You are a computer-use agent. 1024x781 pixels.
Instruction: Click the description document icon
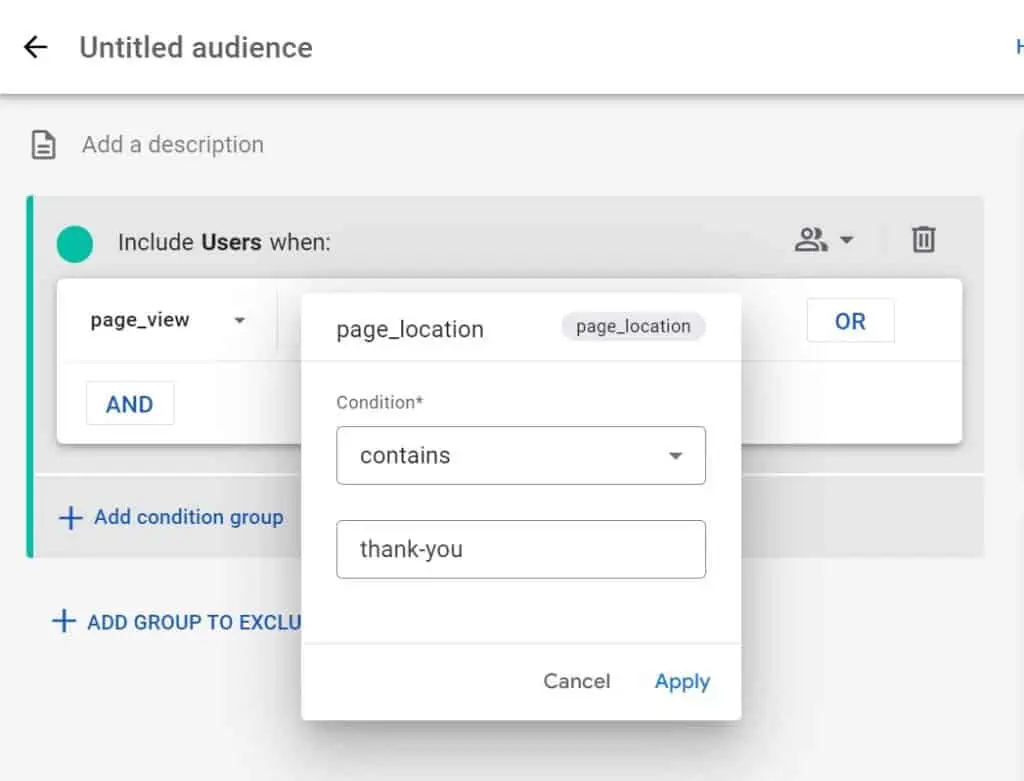tap(43, 146)
